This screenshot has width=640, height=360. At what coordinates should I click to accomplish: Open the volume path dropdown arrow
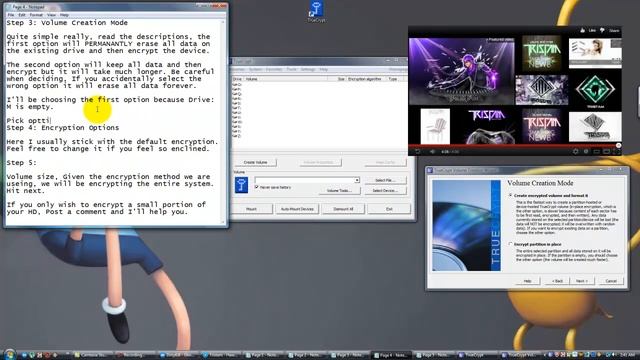coord(357,180)
